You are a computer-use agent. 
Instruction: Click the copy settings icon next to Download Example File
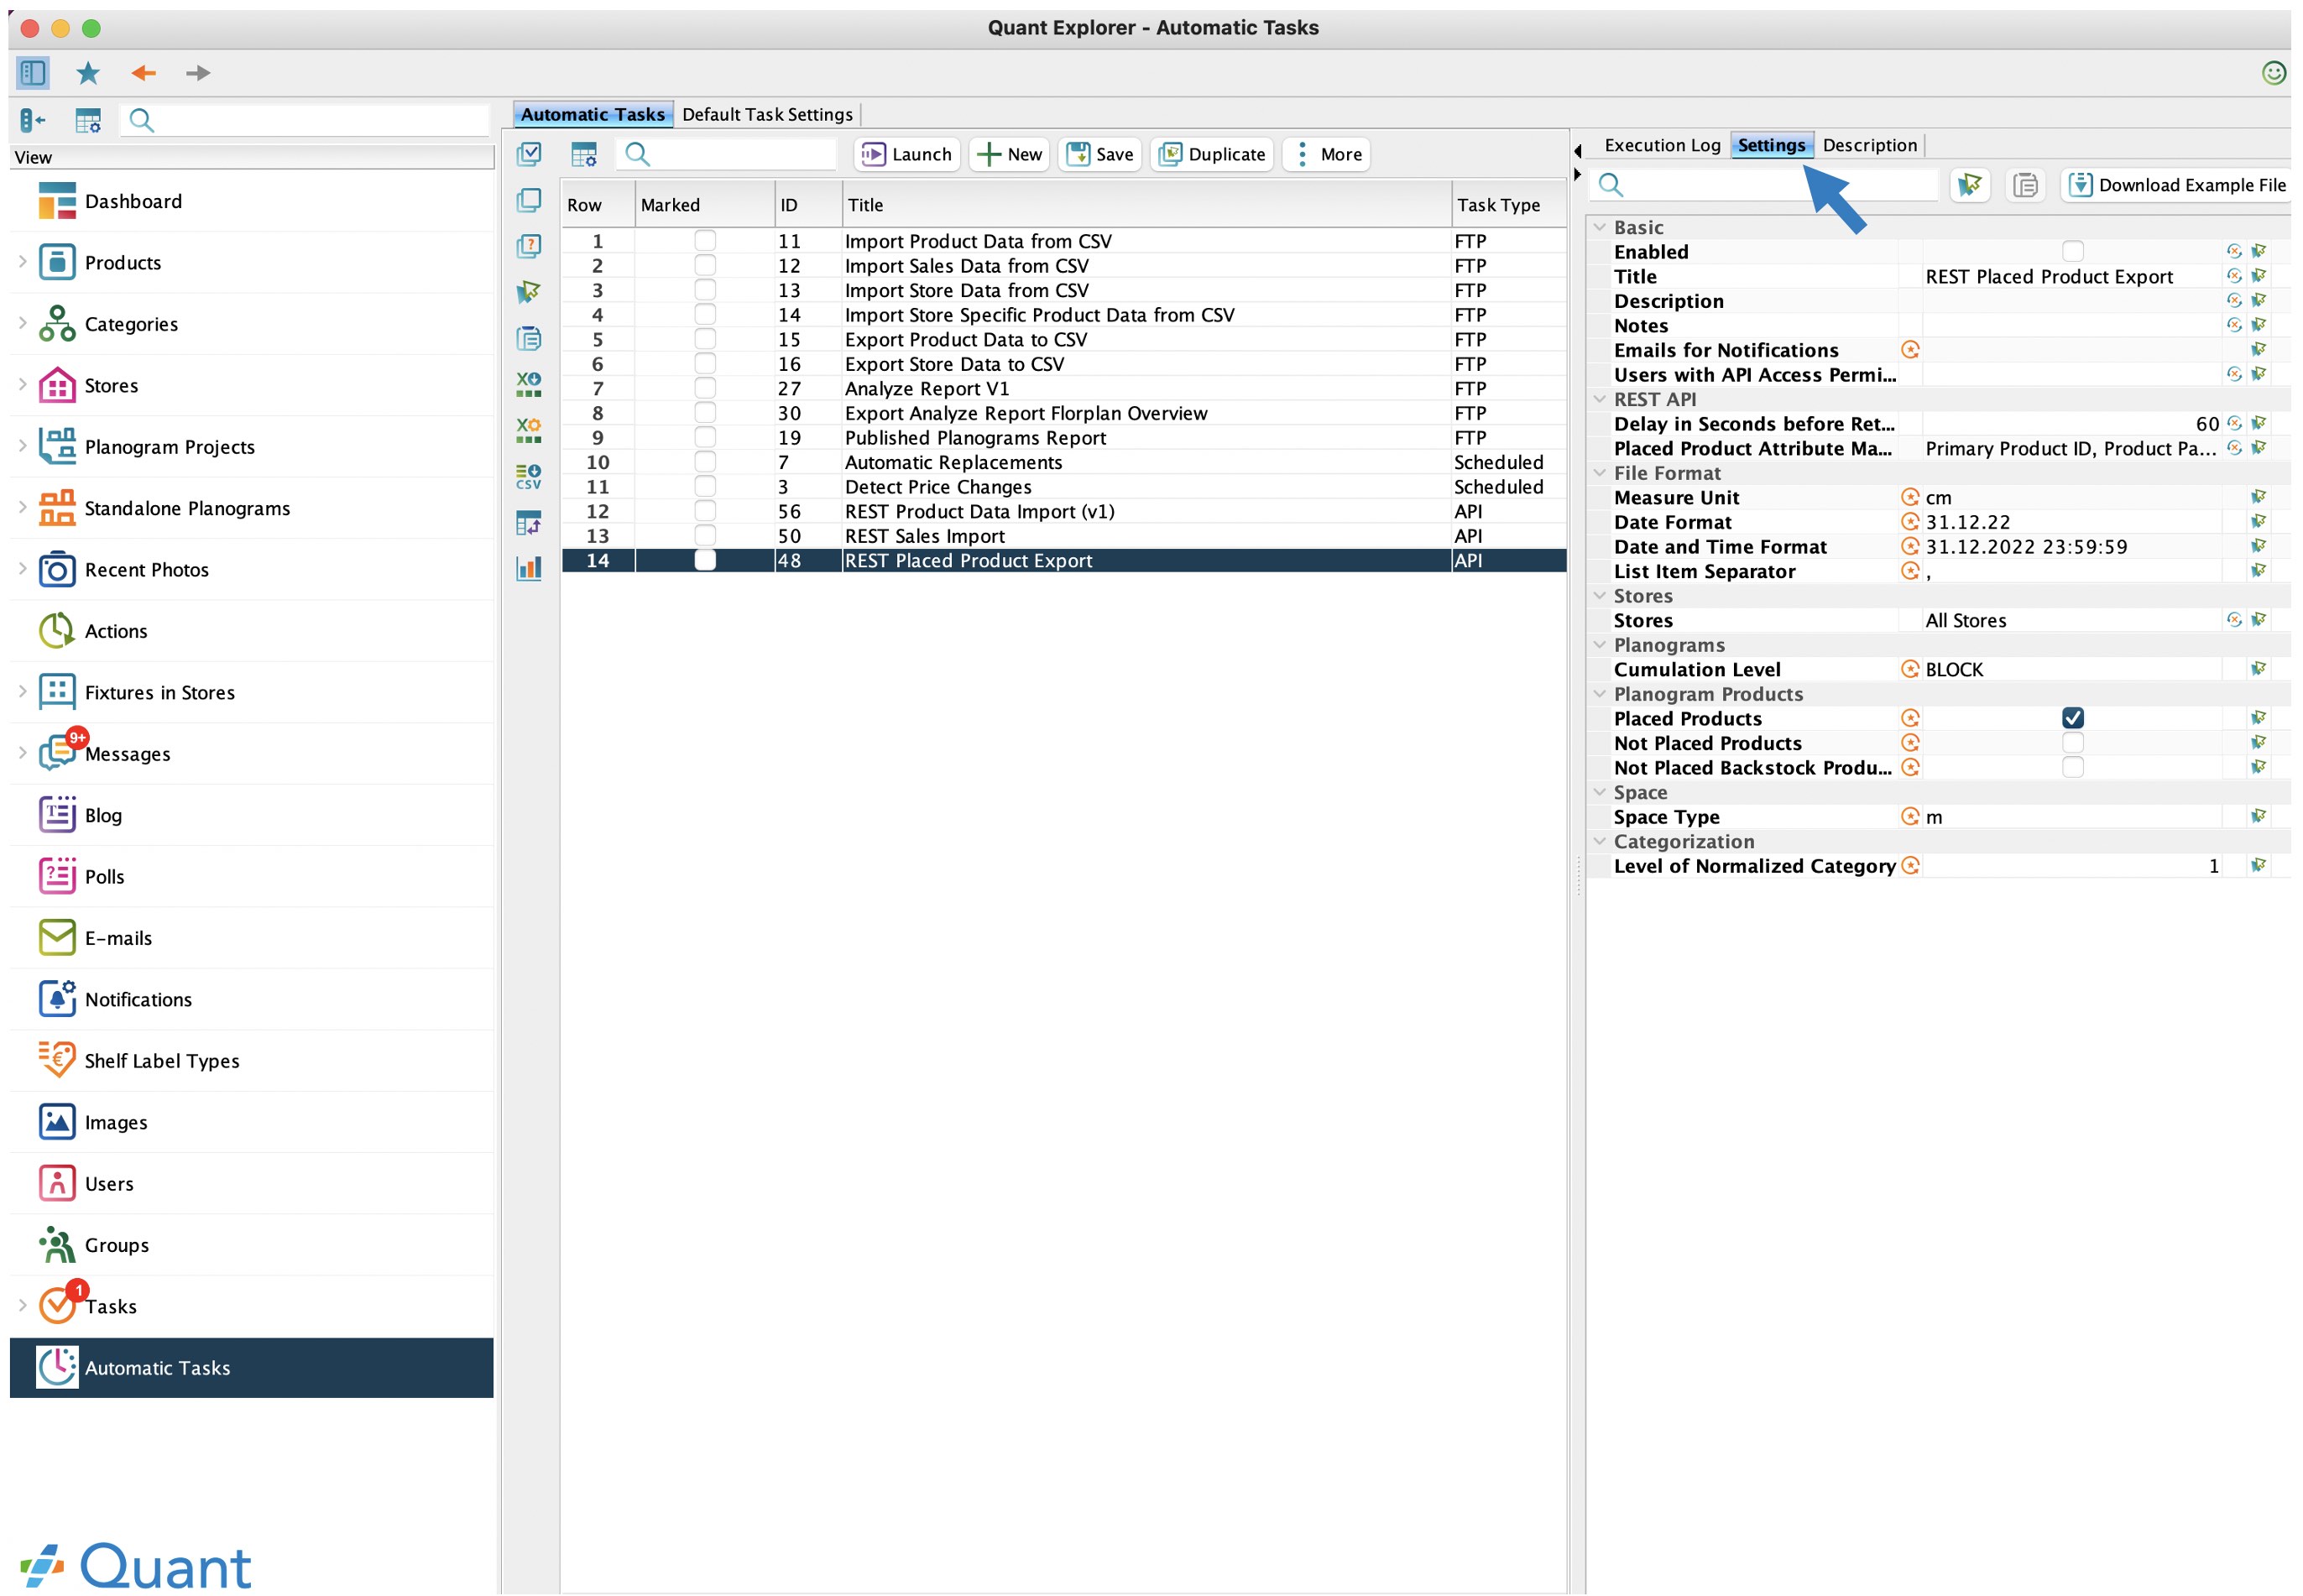click(2026, 185)
